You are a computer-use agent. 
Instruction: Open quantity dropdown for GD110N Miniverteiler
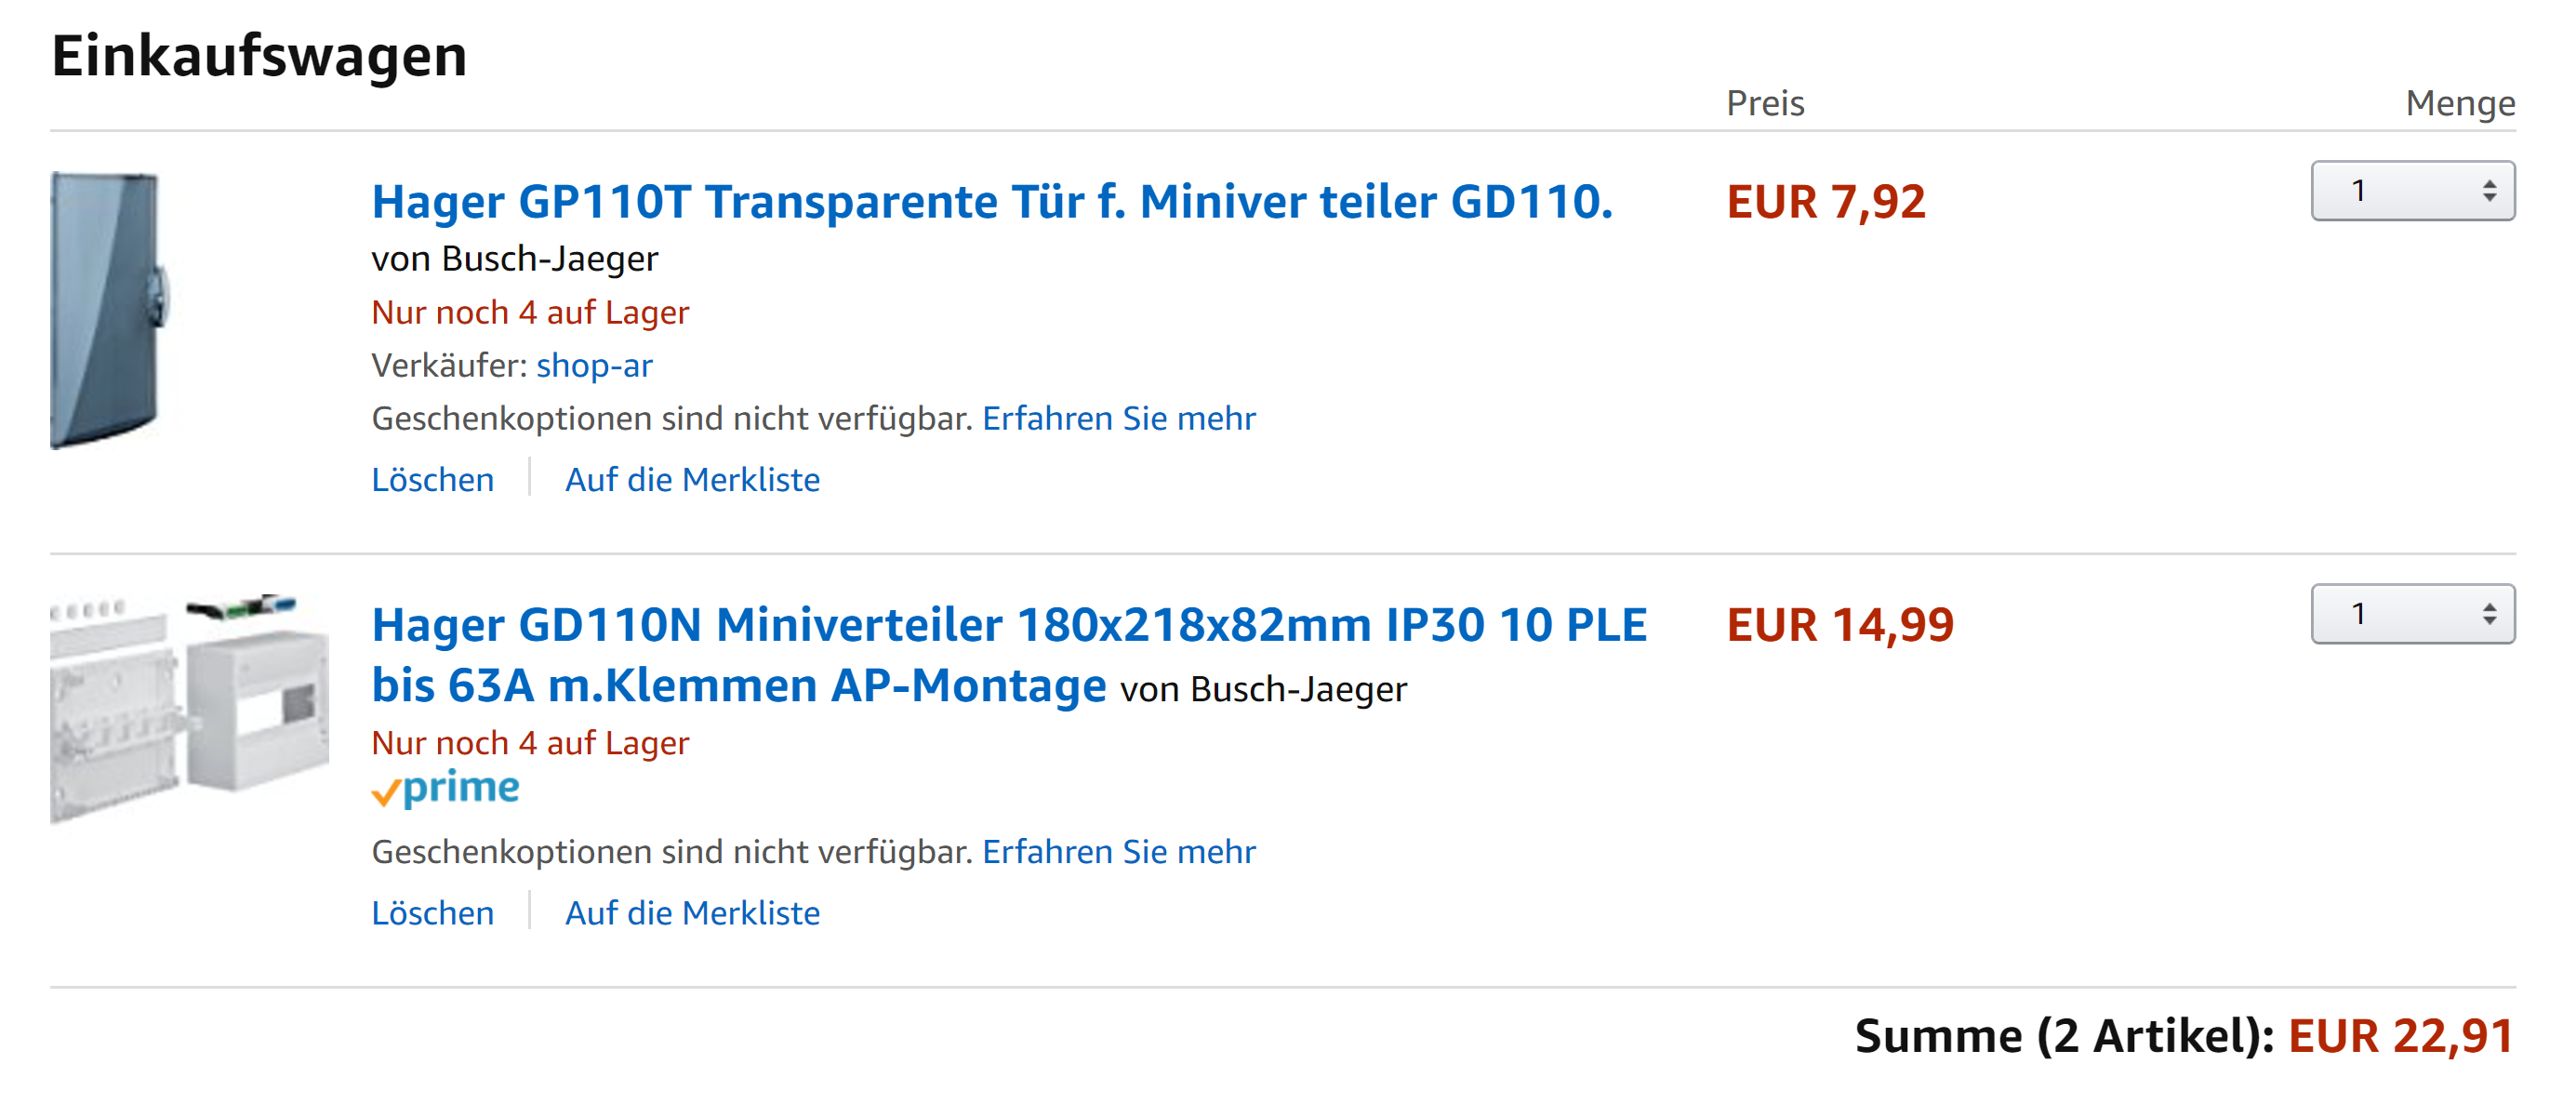tap(2411, 614)
